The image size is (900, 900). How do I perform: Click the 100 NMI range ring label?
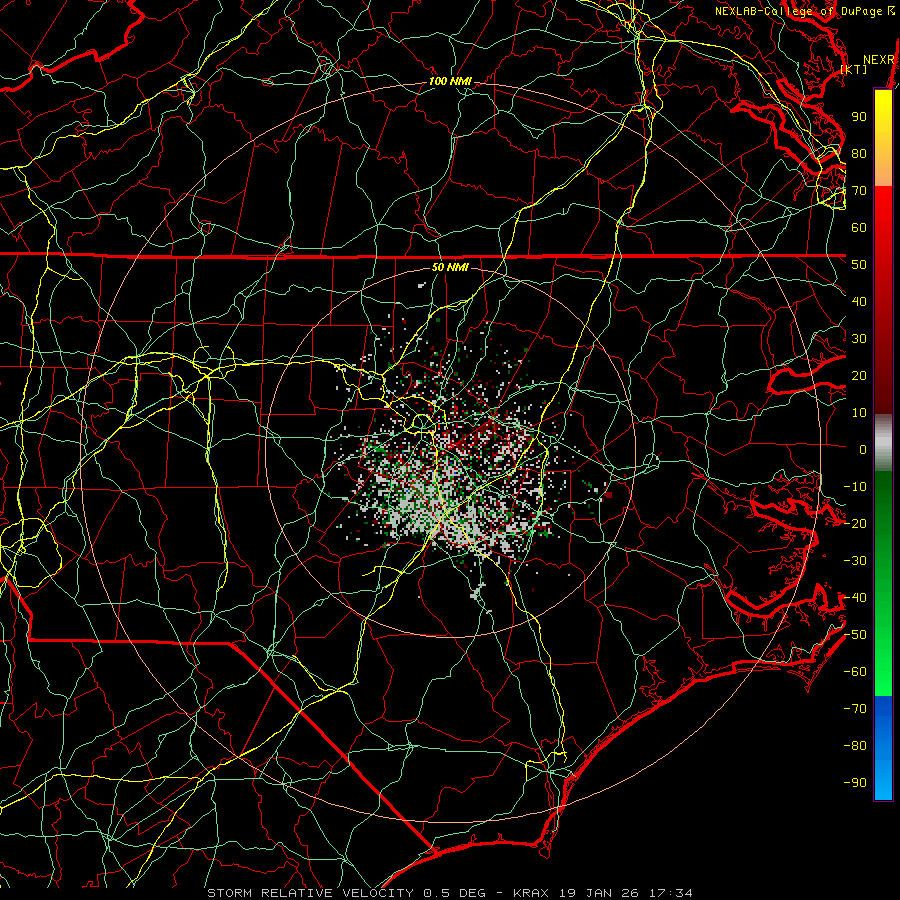pos(450,82)
